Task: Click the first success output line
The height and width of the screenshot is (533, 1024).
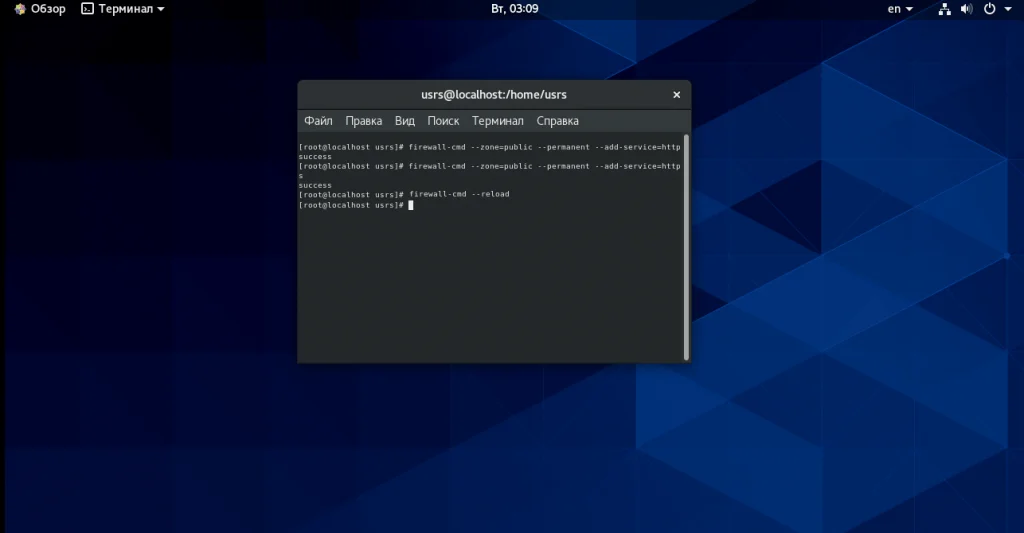Action: coord(315,157)
